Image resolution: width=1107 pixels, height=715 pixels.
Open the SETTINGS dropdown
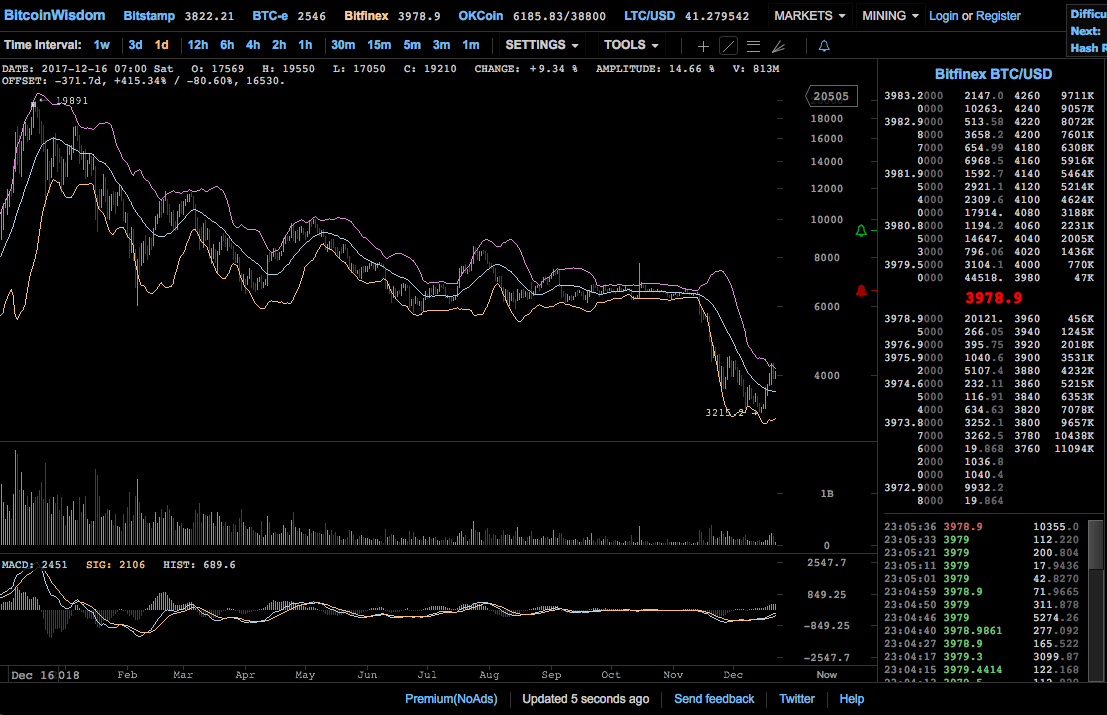(x=541, y=45)
